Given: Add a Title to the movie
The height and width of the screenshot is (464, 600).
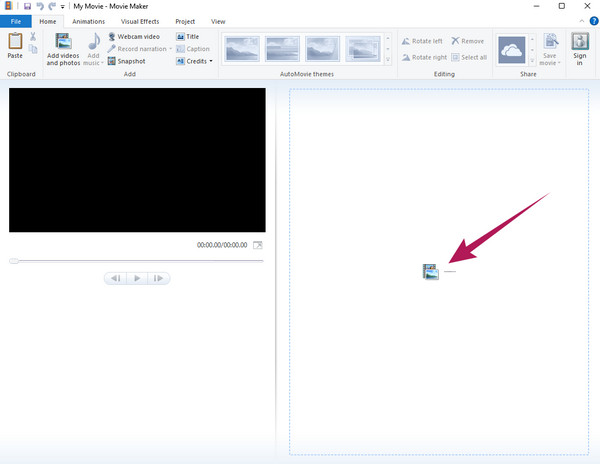Looking at the screenshot, I should click(188, 37).
